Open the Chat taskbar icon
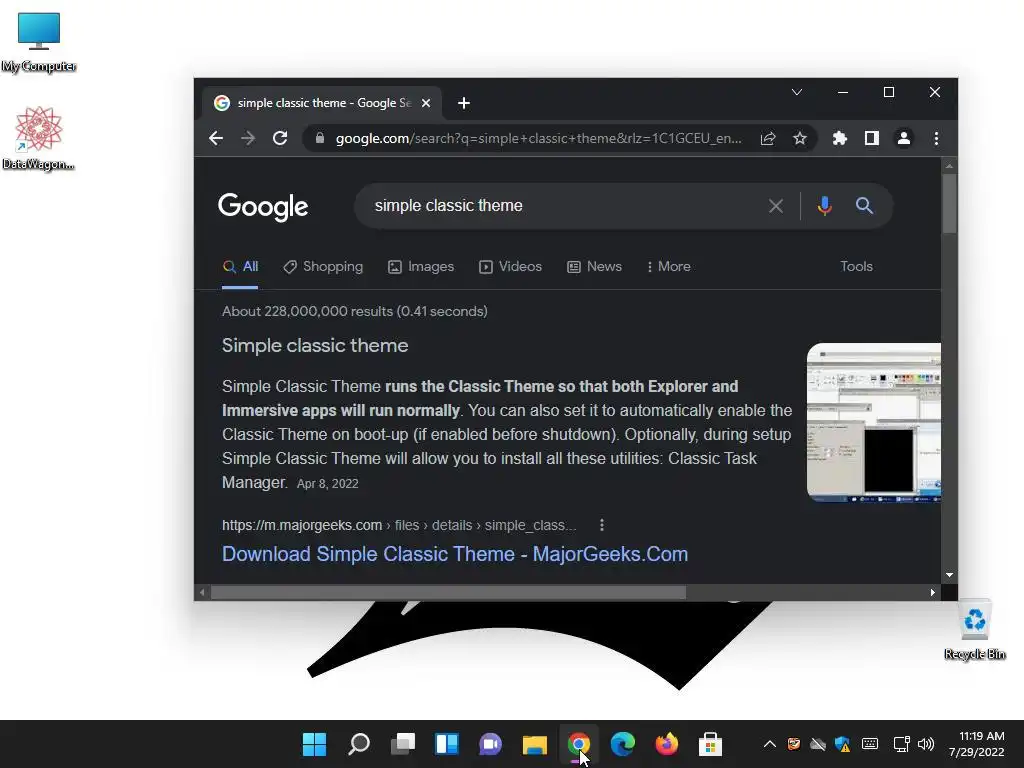 490,744
